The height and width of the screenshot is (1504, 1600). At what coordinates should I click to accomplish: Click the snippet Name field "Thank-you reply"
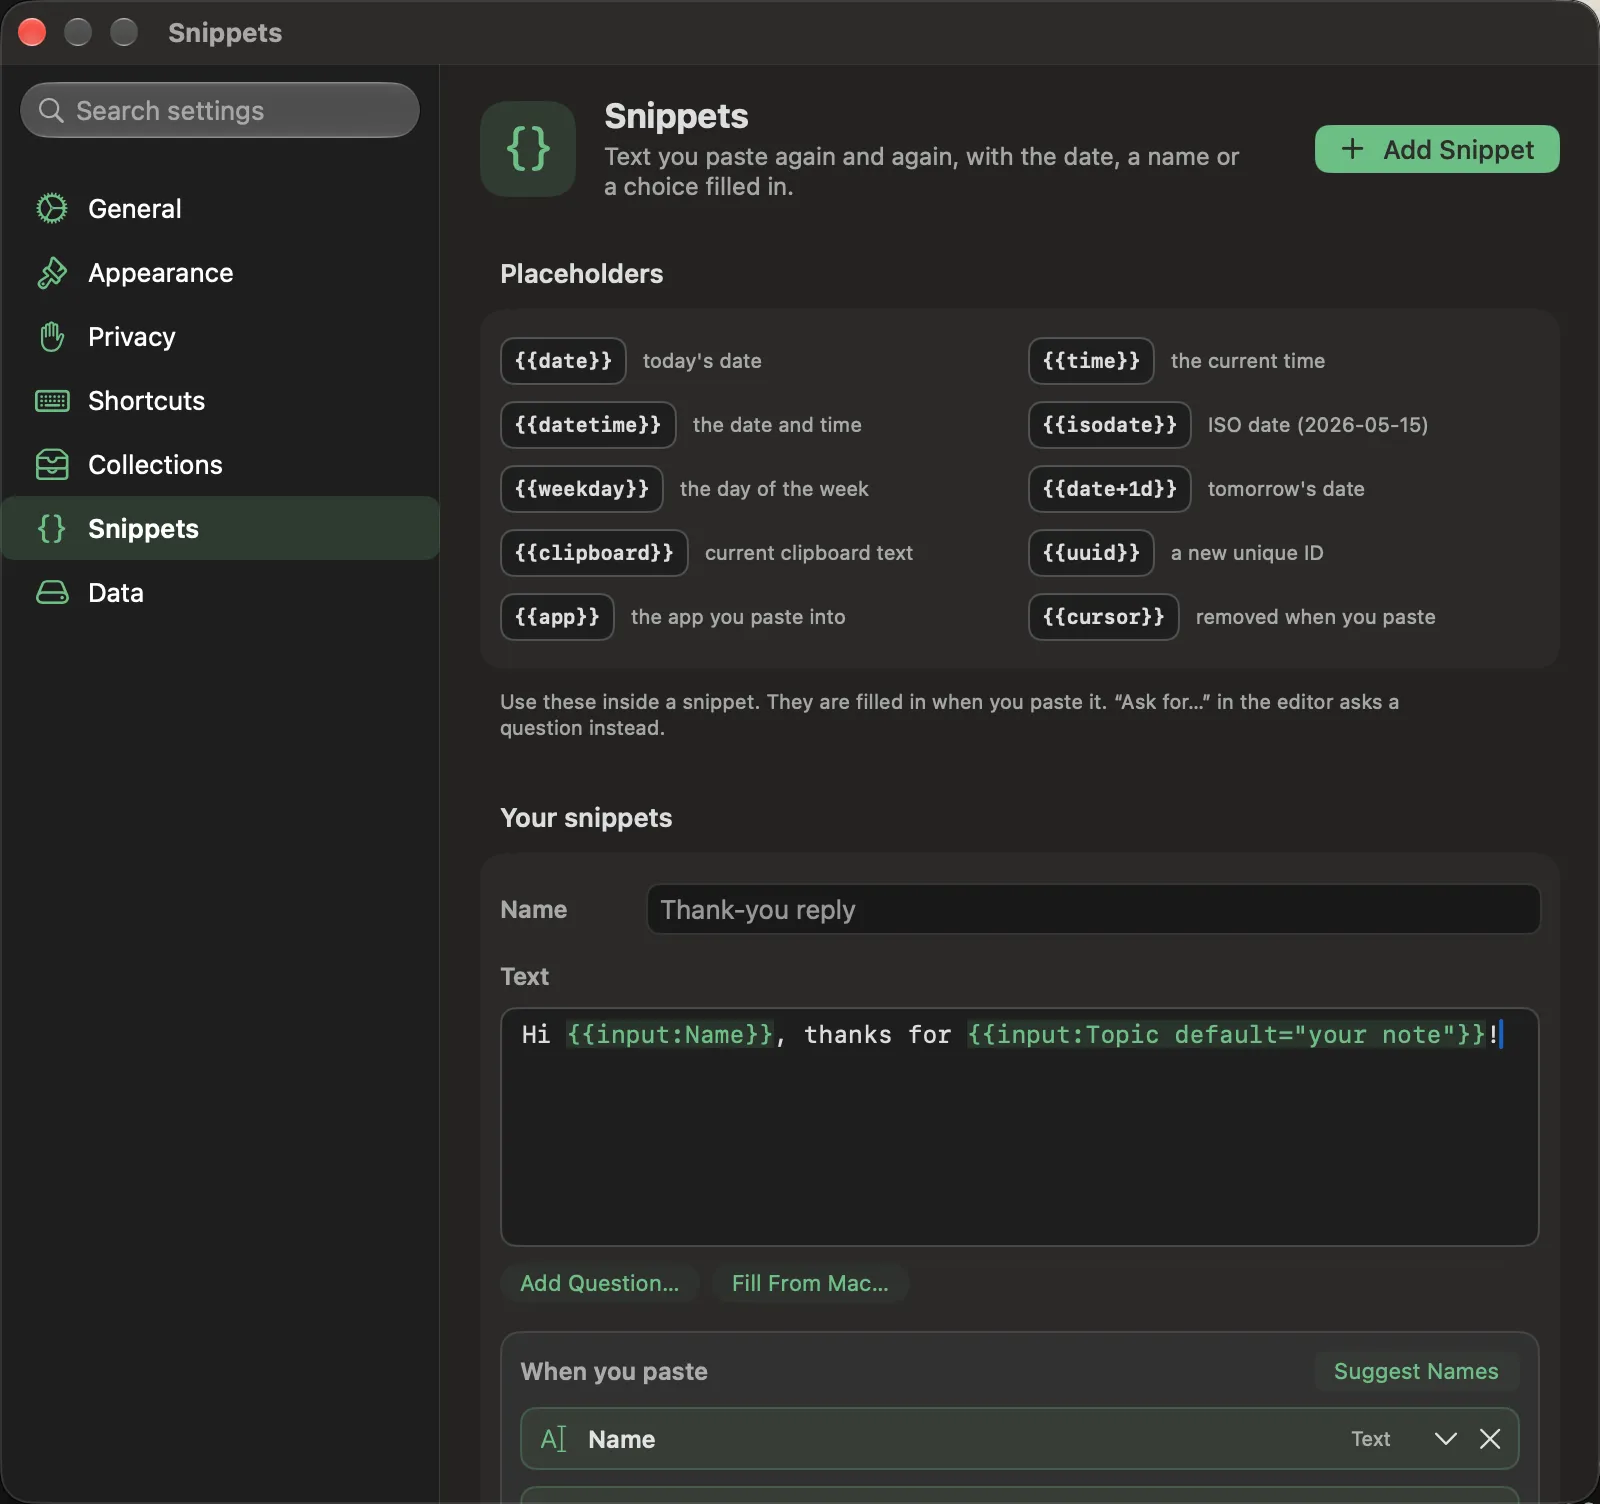[x=1093, y=909]
